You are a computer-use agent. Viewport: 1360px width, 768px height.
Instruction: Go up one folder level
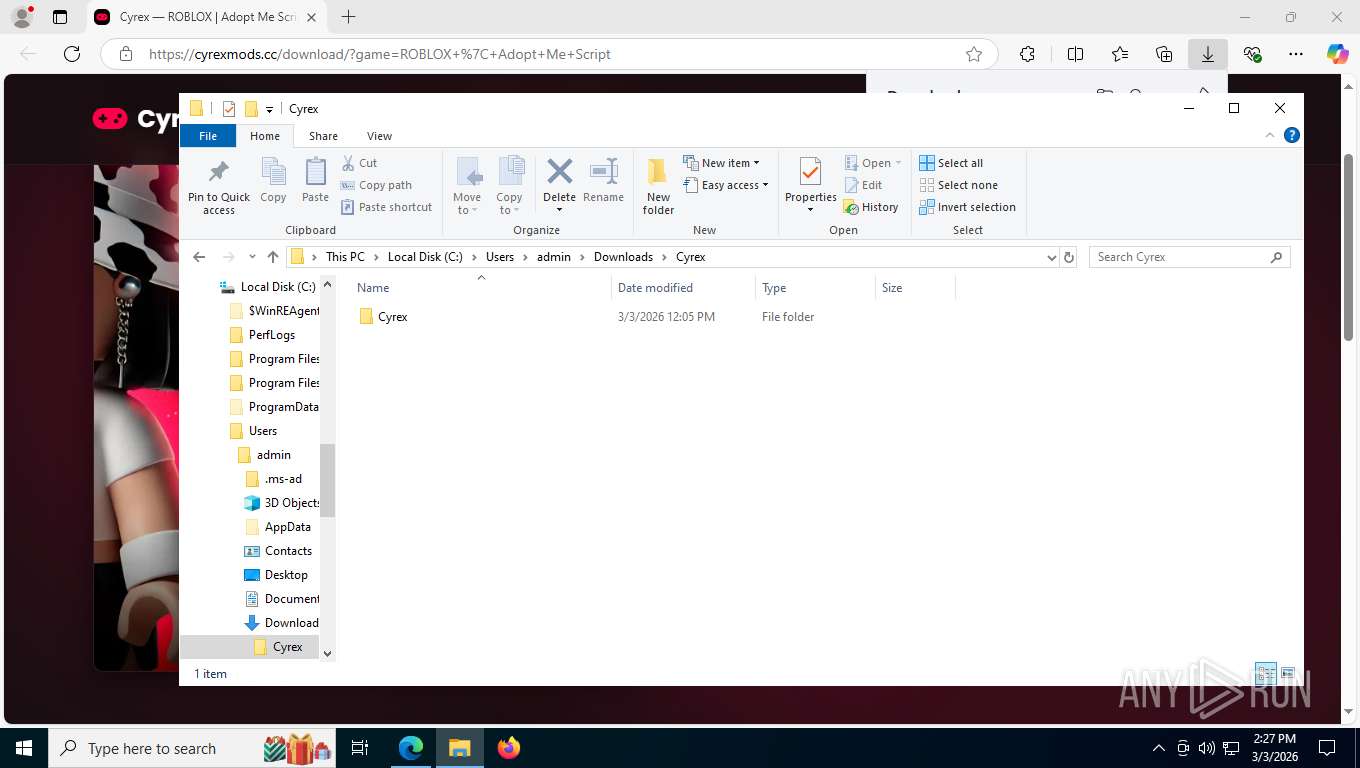tap(272, 257)
